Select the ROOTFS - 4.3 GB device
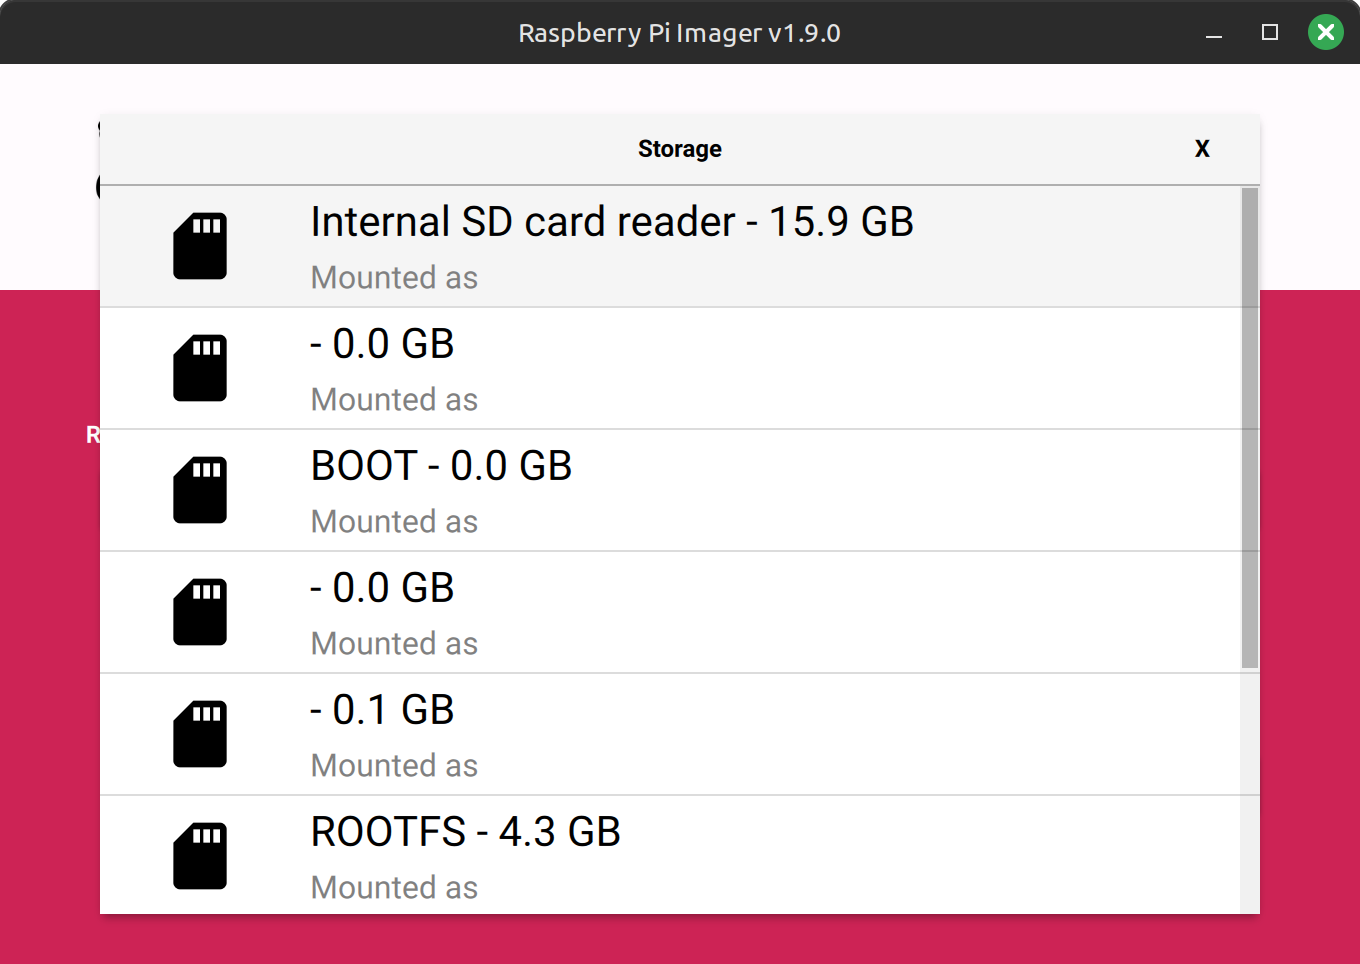This screenshot has width=1360, height=964. (x=670, y=855)
